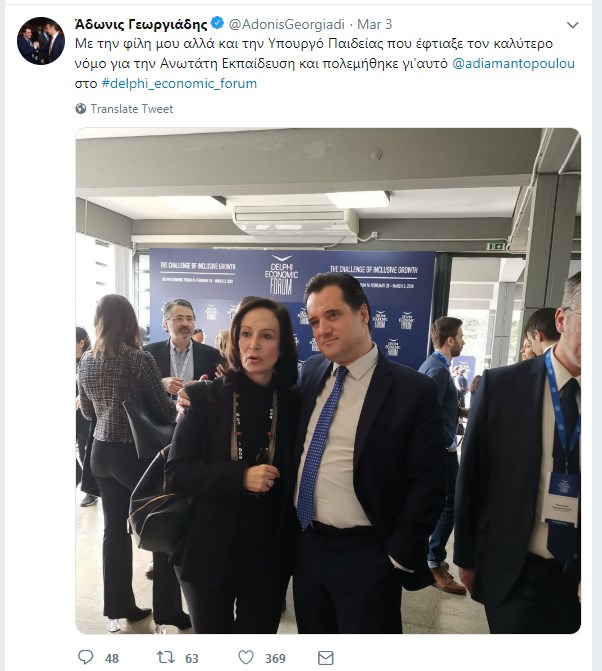Image resolution: width=602 pixels, height=671 pixels.
Task: Click the globe icon beside Translate Tweet
Action: coord(80,109)
